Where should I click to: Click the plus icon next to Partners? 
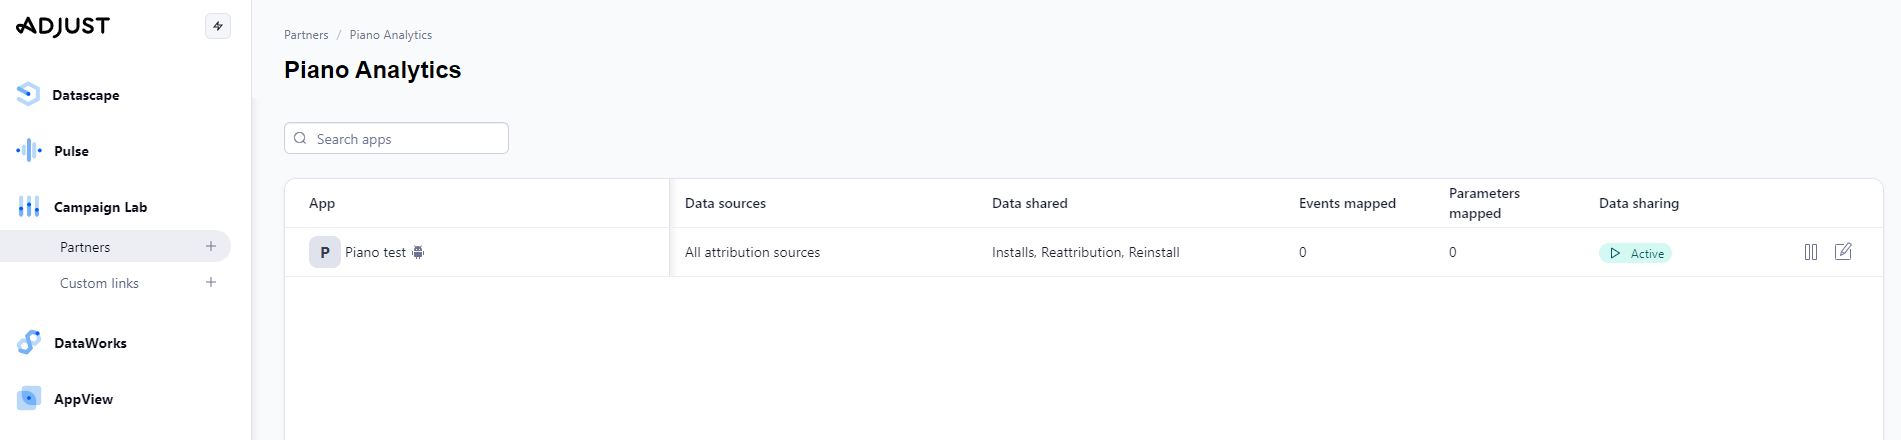coord(211,246)
